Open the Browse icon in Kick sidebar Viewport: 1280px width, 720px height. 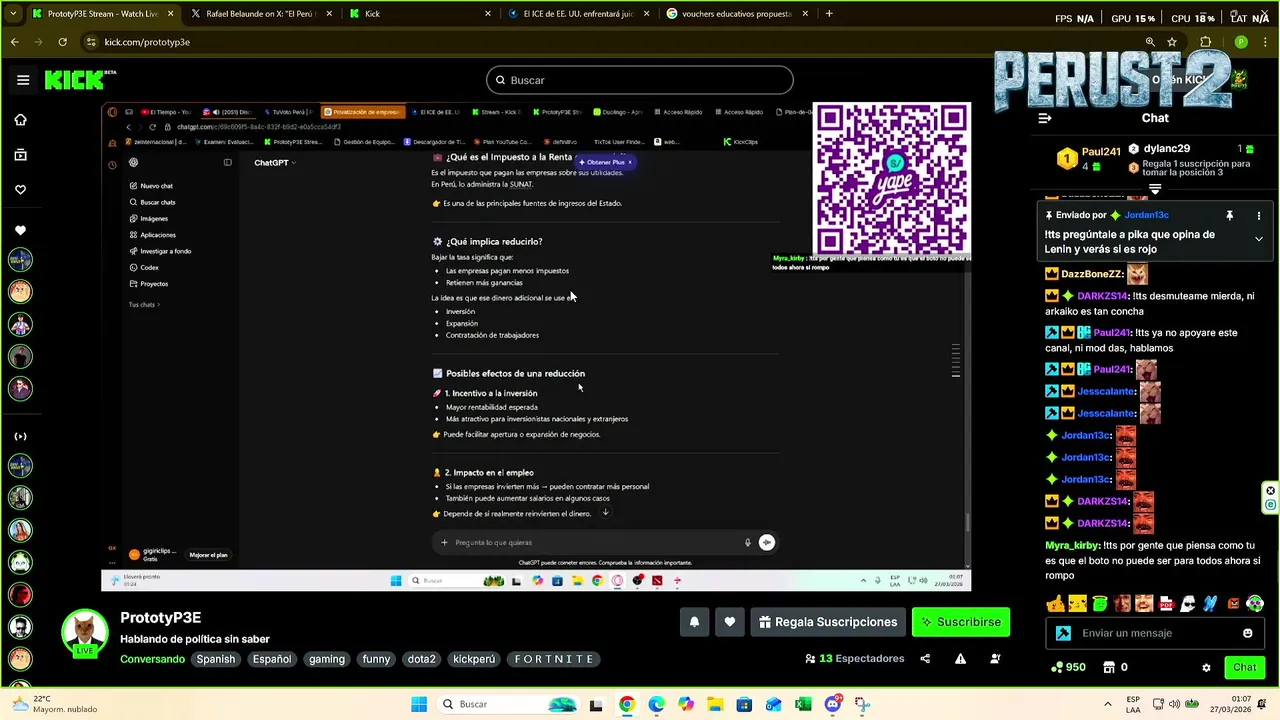20,155
